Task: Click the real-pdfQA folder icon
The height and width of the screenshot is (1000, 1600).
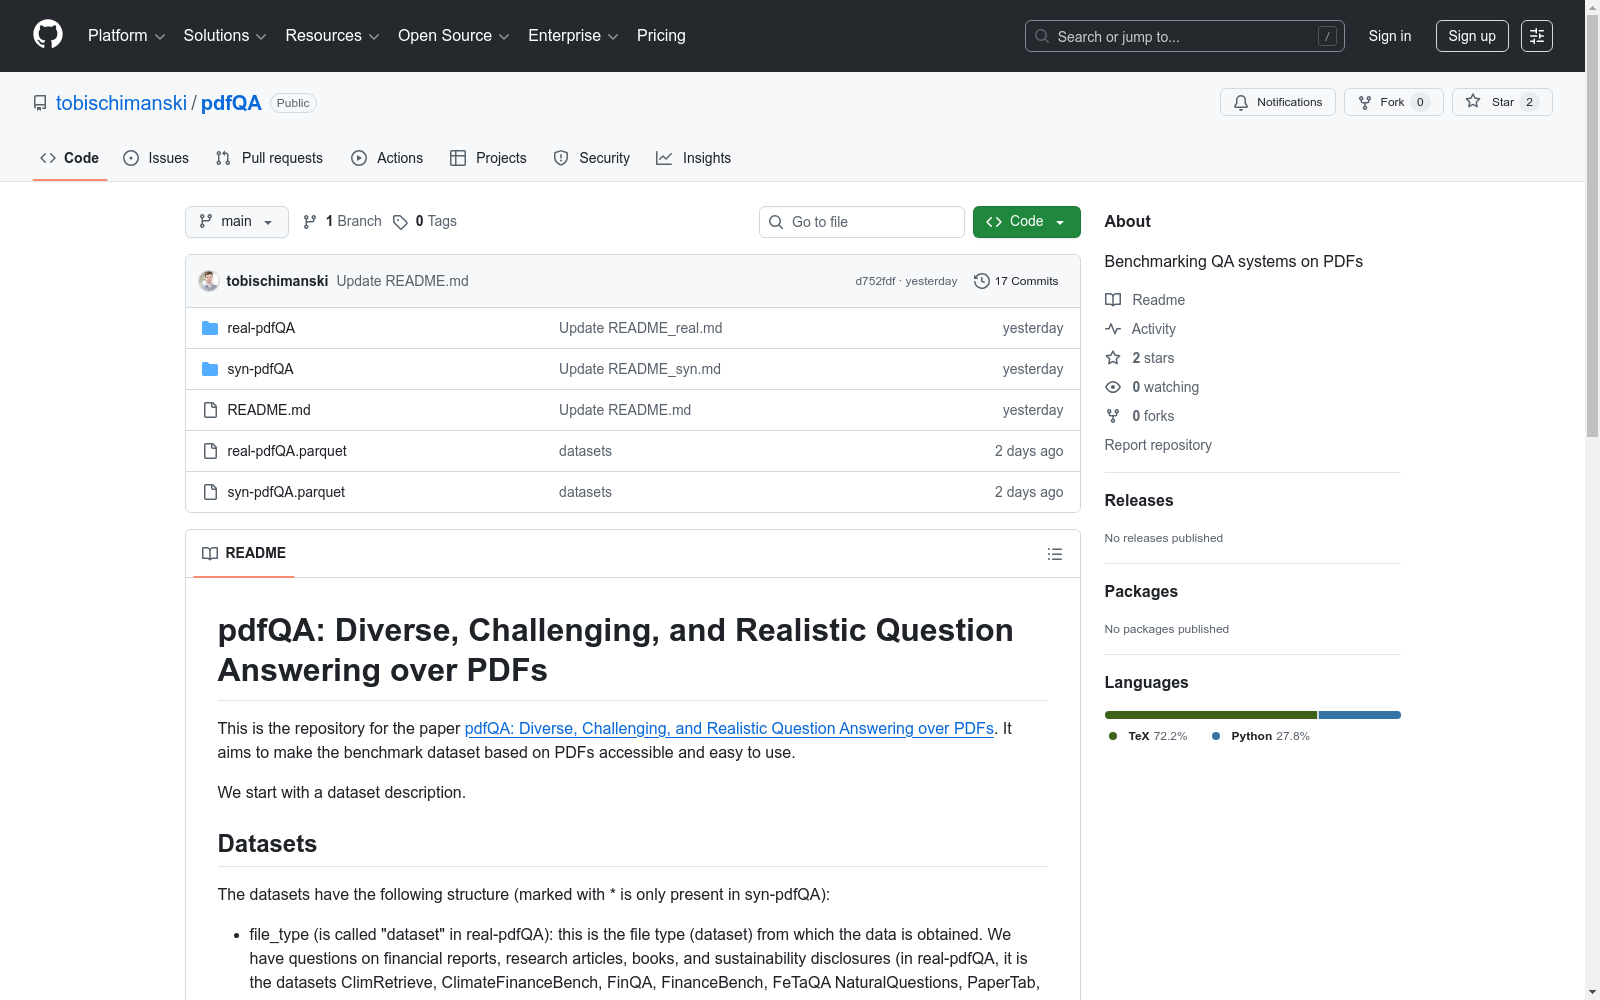Action: coord(210,328)
